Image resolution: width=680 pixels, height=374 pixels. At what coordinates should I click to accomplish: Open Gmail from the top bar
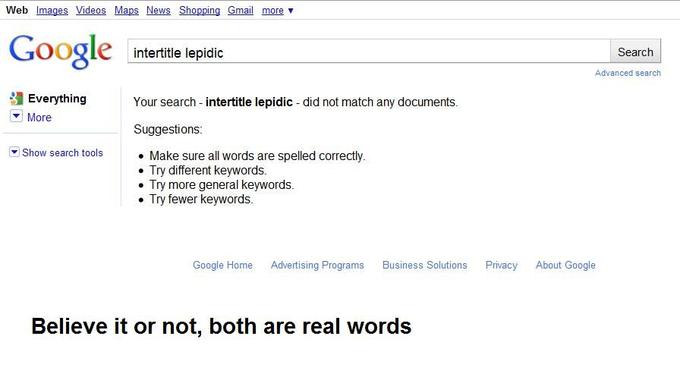tap(240, 10)
